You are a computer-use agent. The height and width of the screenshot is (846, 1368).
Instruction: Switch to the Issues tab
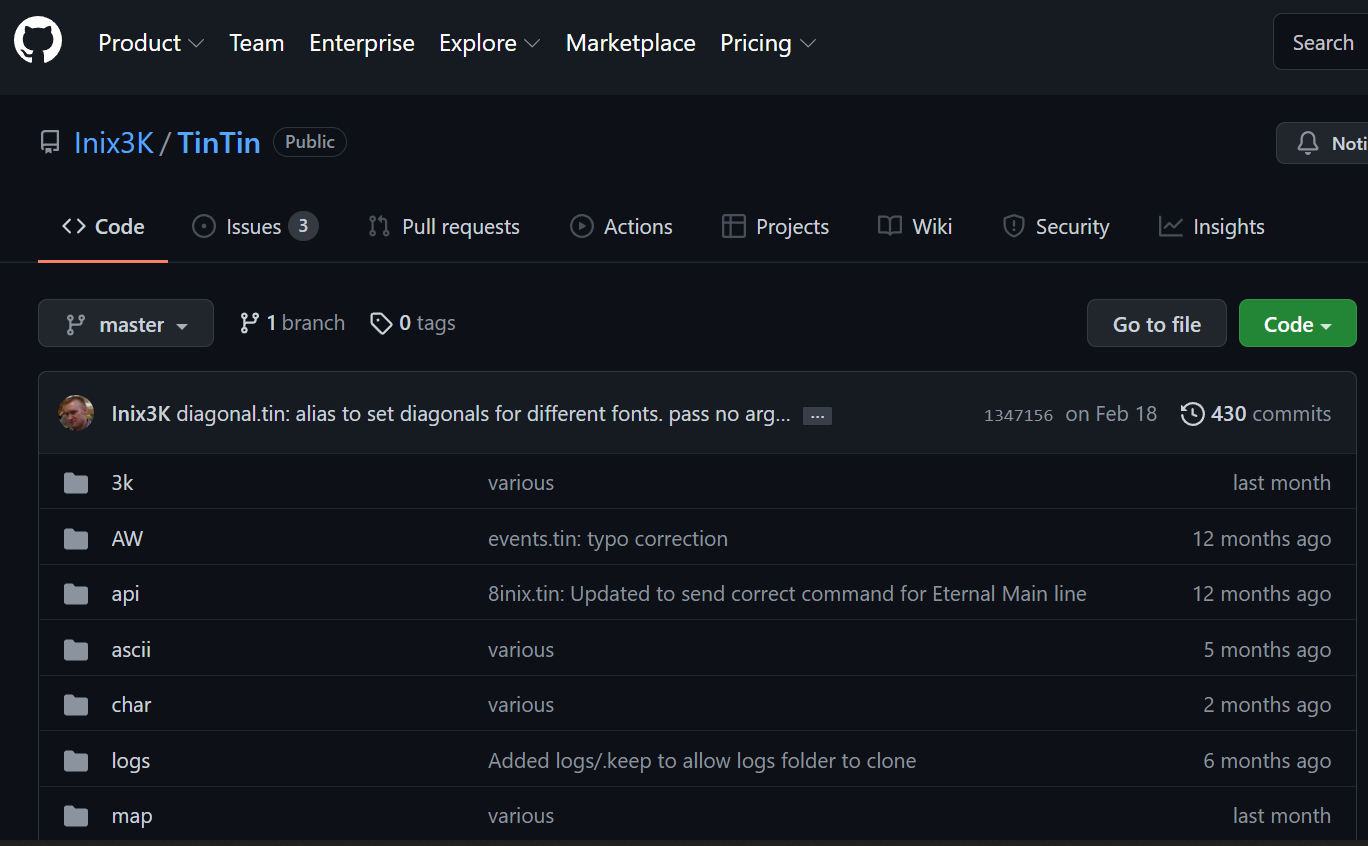254,227
